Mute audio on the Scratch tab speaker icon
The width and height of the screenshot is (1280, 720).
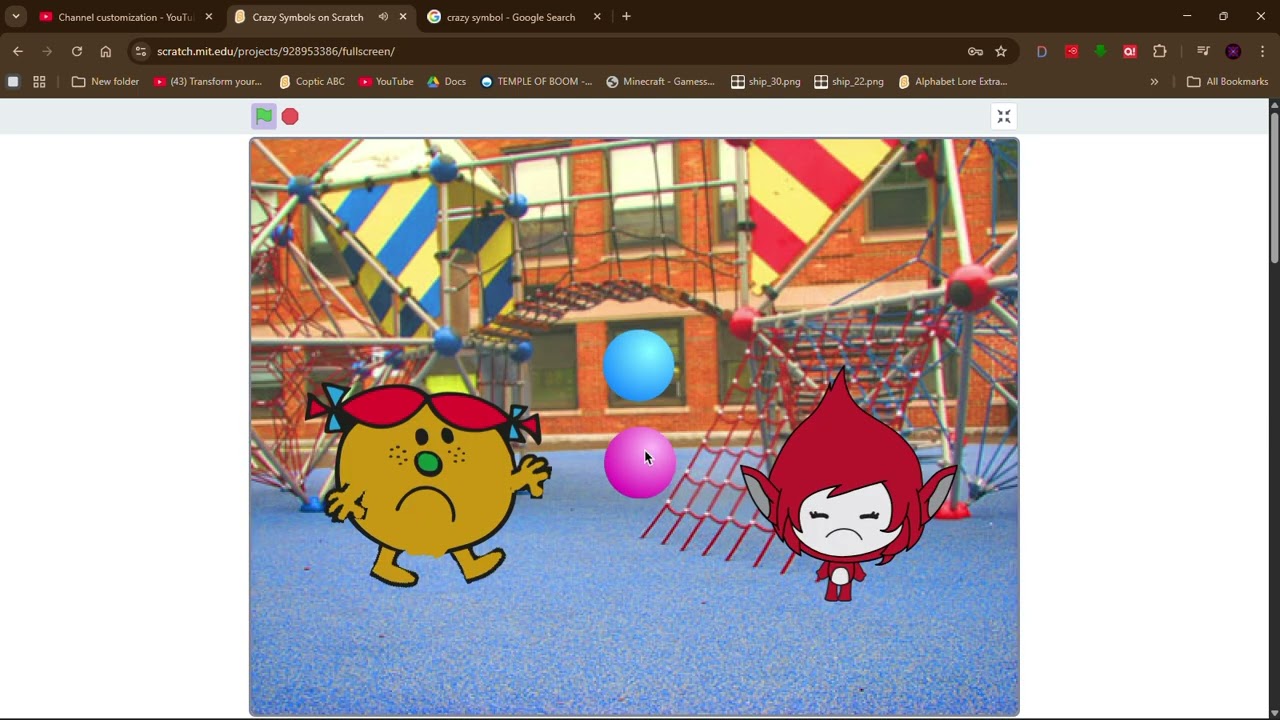383,17
